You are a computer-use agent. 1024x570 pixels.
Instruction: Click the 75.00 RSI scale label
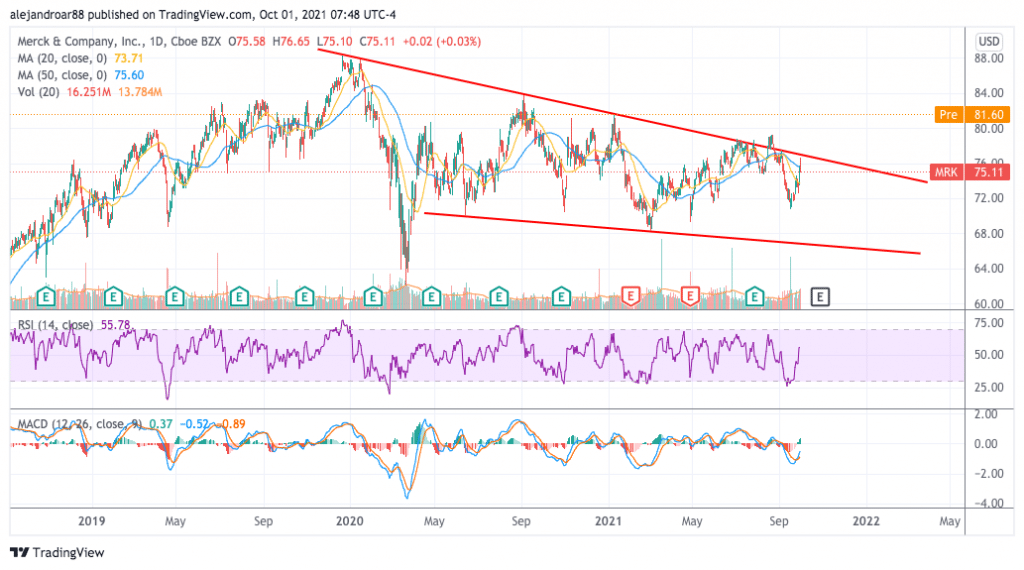(x=989, y=323)
